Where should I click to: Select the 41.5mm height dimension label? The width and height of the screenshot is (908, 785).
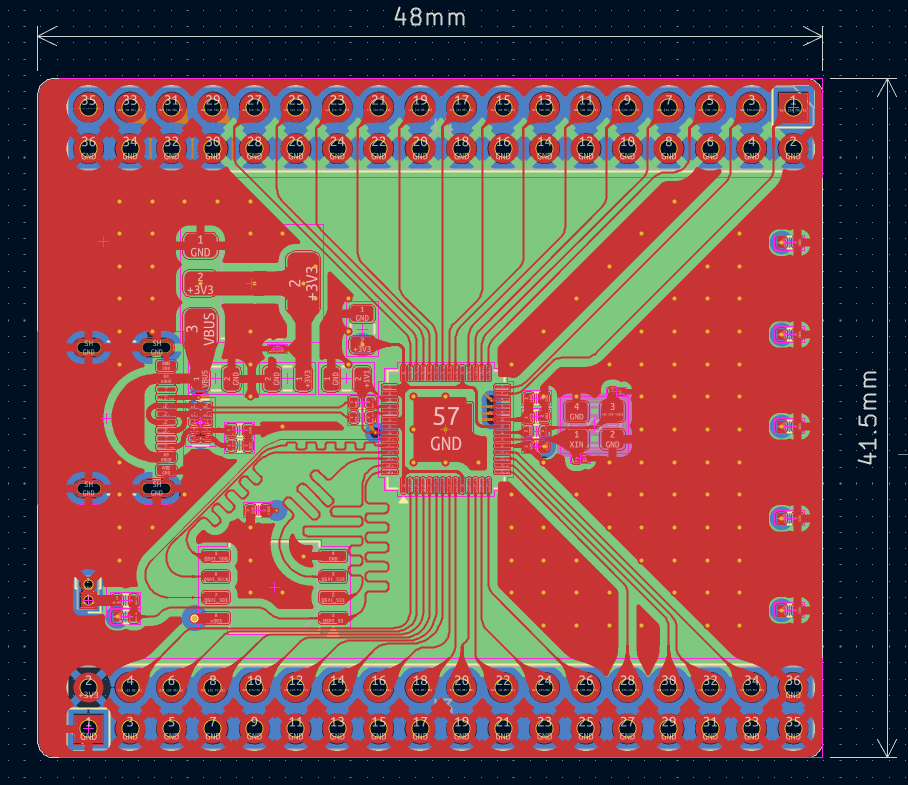[867, 417]
